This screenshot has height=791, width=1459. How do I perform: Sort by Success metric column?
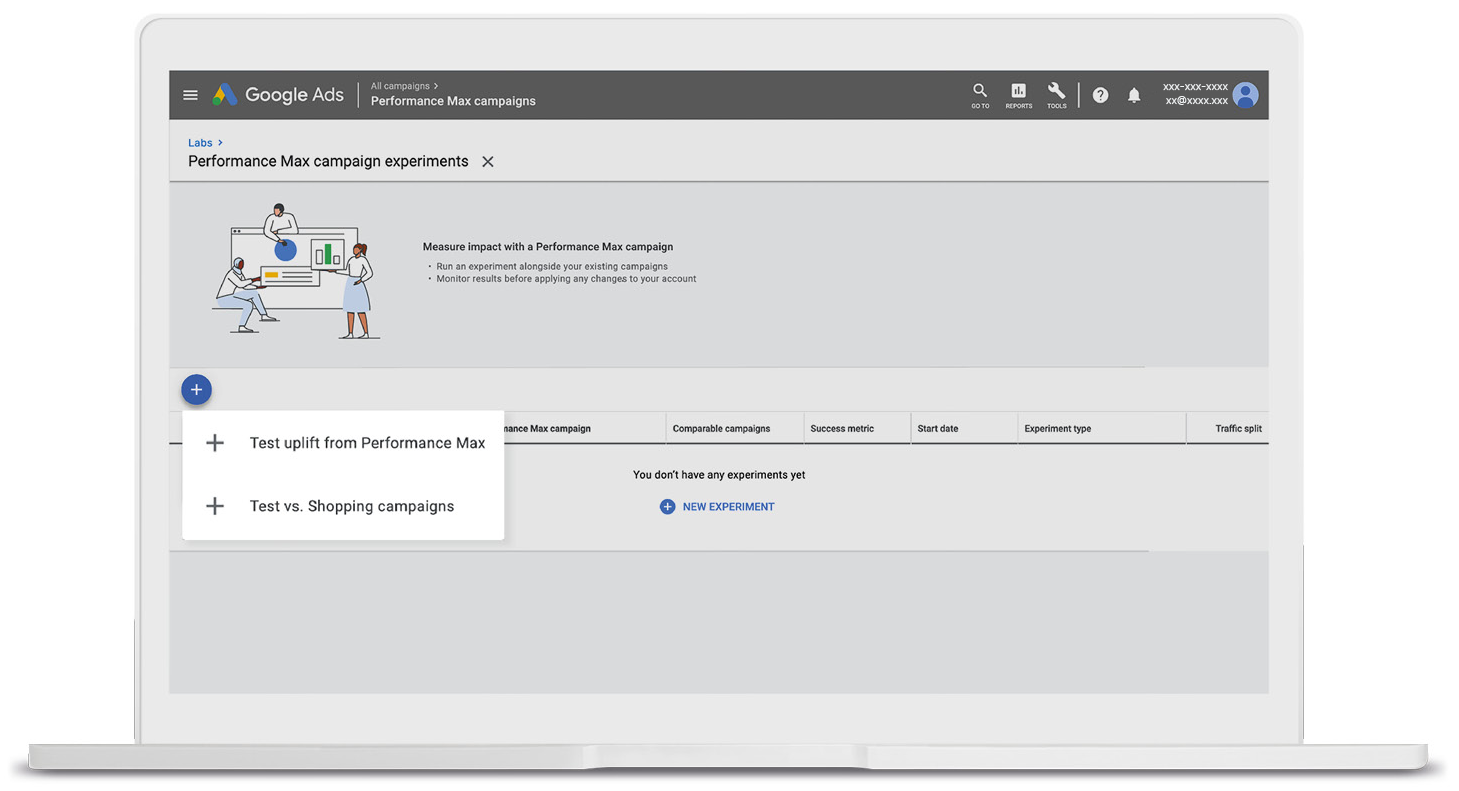pyautogui.click(x=842, y=429)
